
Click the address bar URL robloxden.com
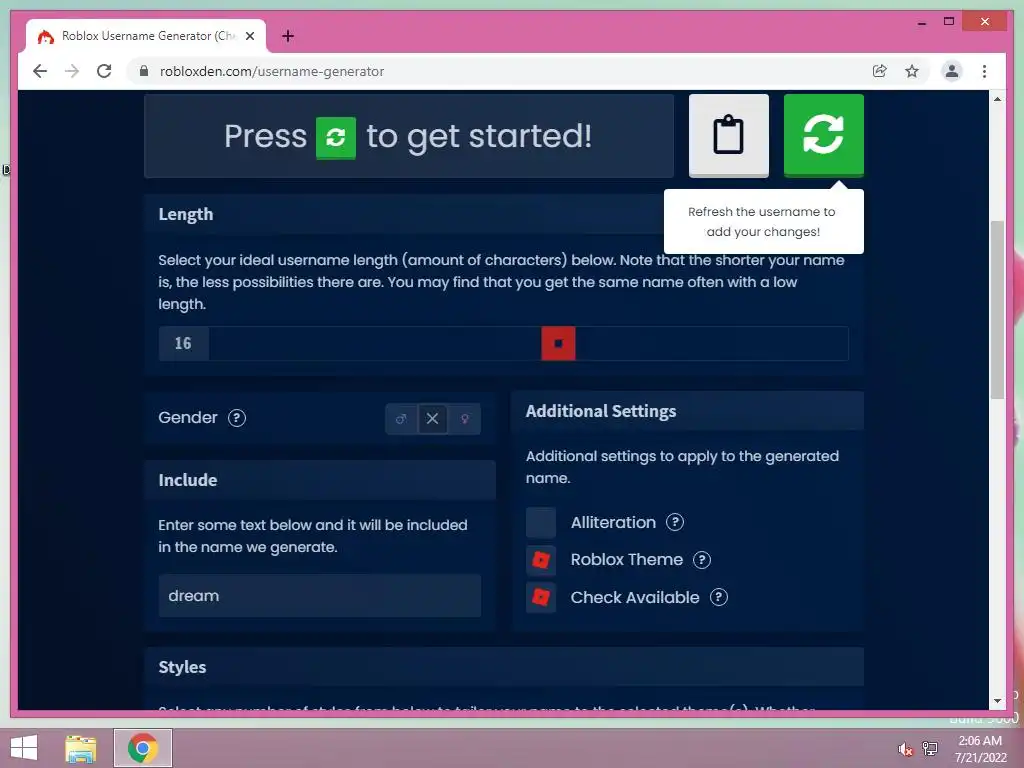pos(272,71)
